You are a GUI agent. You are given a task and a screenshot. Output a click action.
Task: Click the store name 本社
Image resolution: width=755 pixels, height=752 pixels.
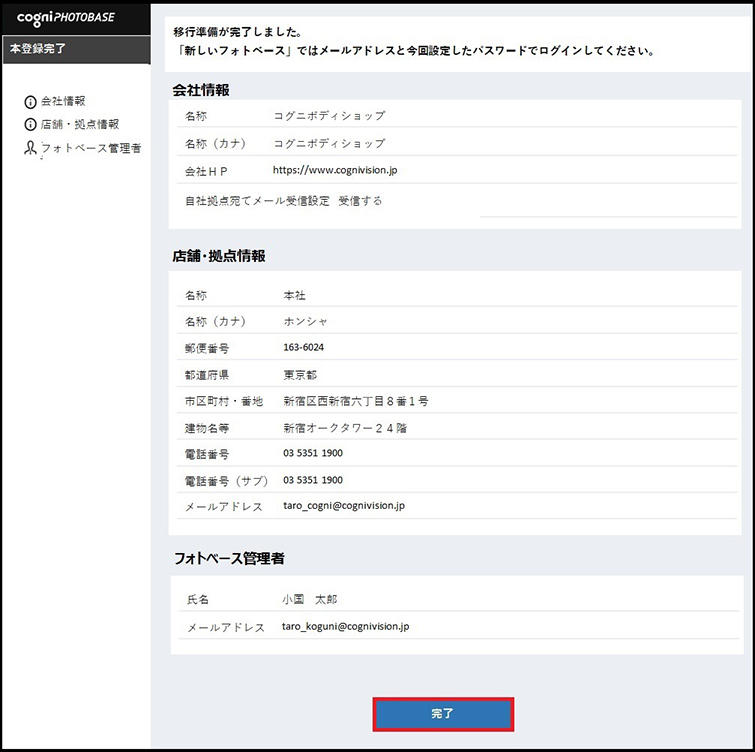[x=294, y=295]
